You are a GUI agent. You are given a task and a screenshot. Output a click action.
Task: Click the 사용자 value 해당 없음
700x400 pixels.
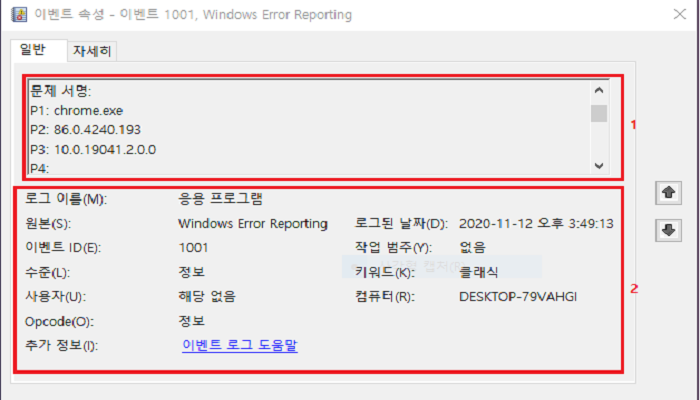206,296
